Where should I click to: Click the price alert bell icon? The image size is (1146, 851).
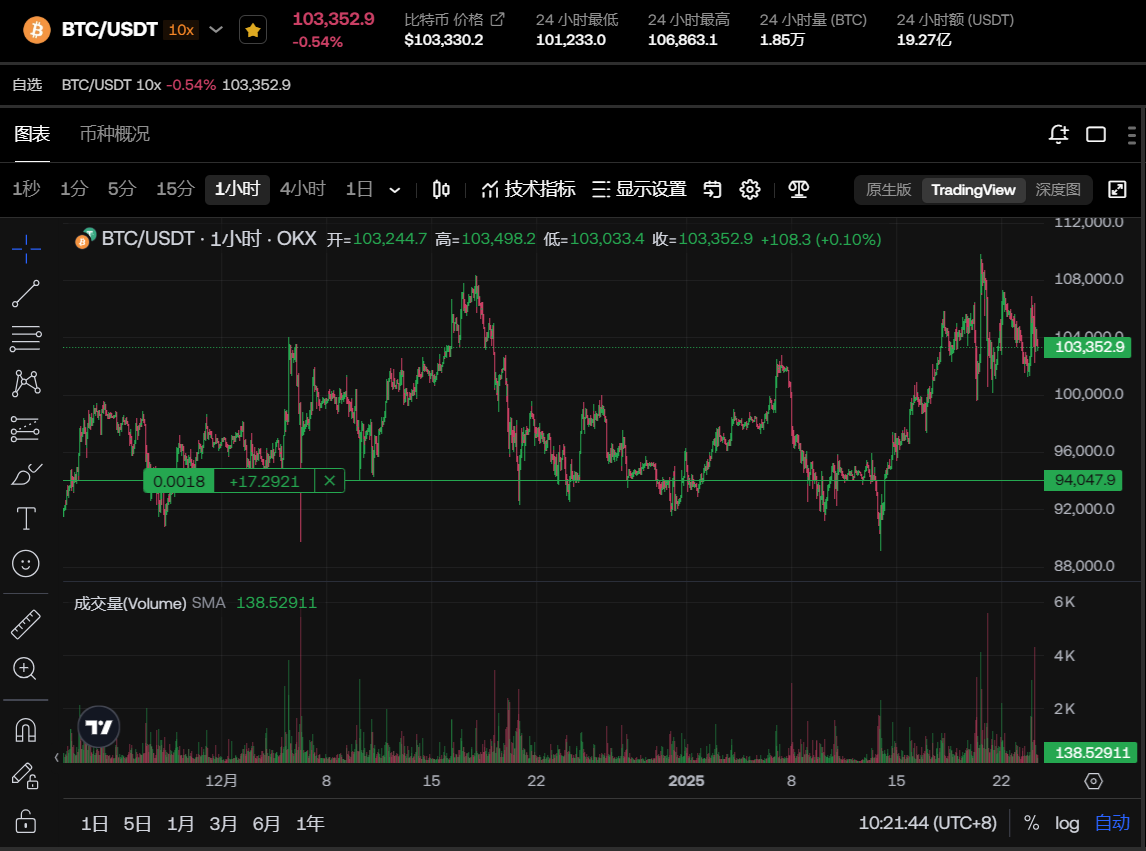click(x=1058, y=134)
